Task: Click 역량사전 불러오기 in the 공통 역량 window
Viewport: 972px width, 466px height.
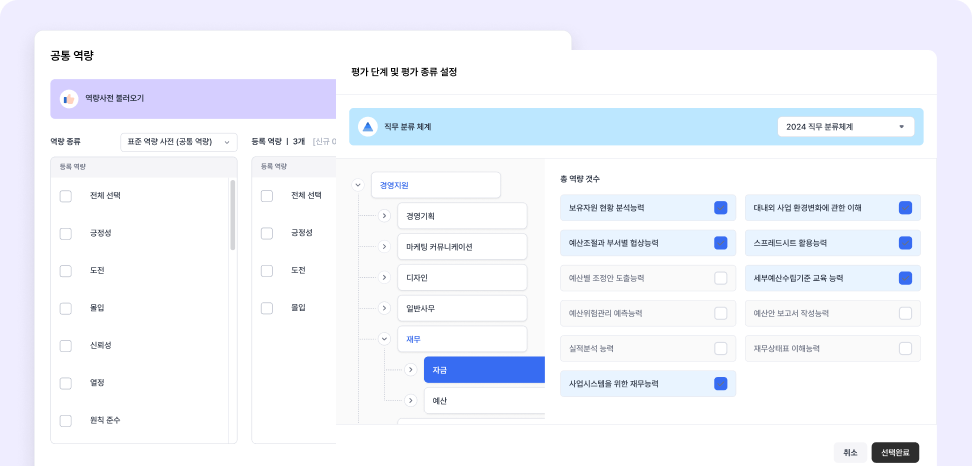Action: 115,99
